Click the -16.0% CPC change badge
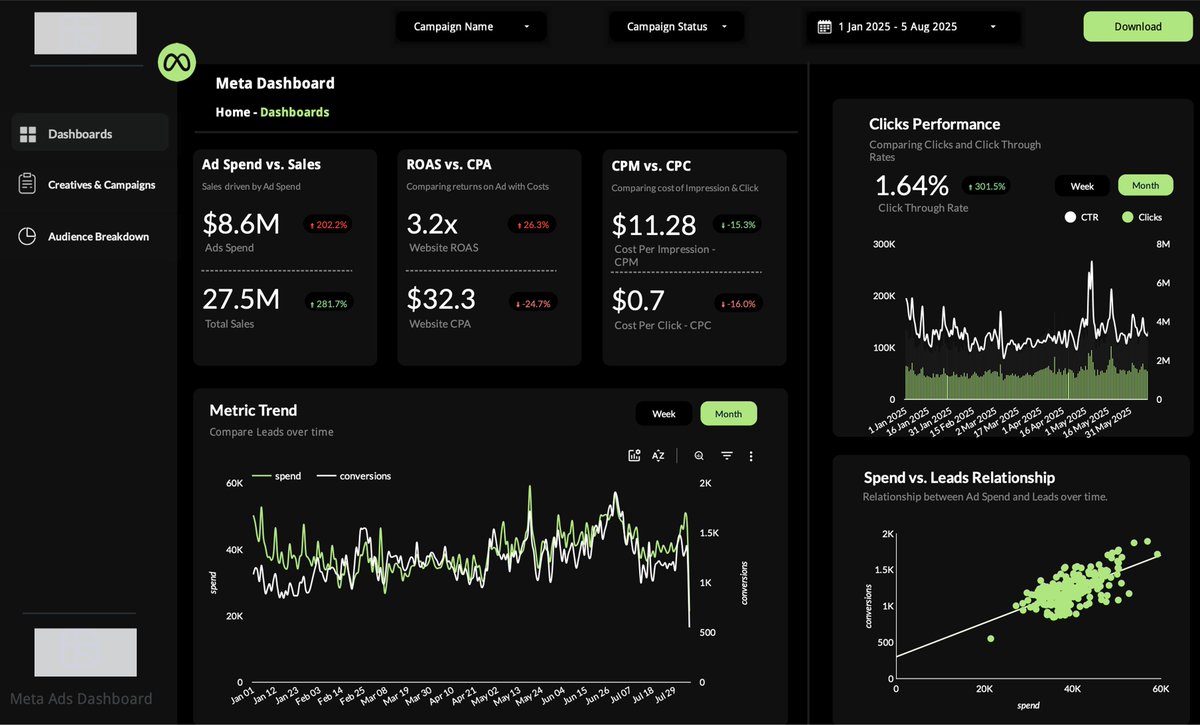Screen dimensions: 1200x725 tap(738, 303)
